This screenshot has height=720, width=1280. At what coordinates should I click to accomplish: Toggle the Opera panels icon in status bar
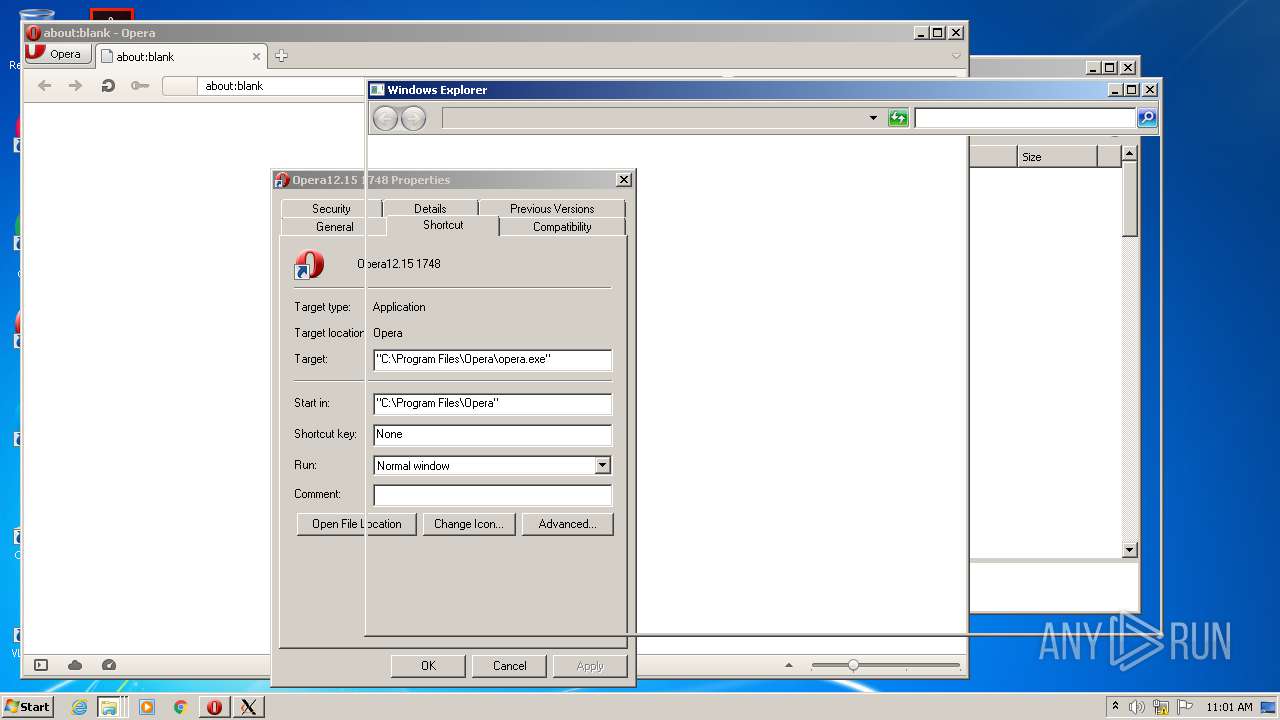pos(41,665)
